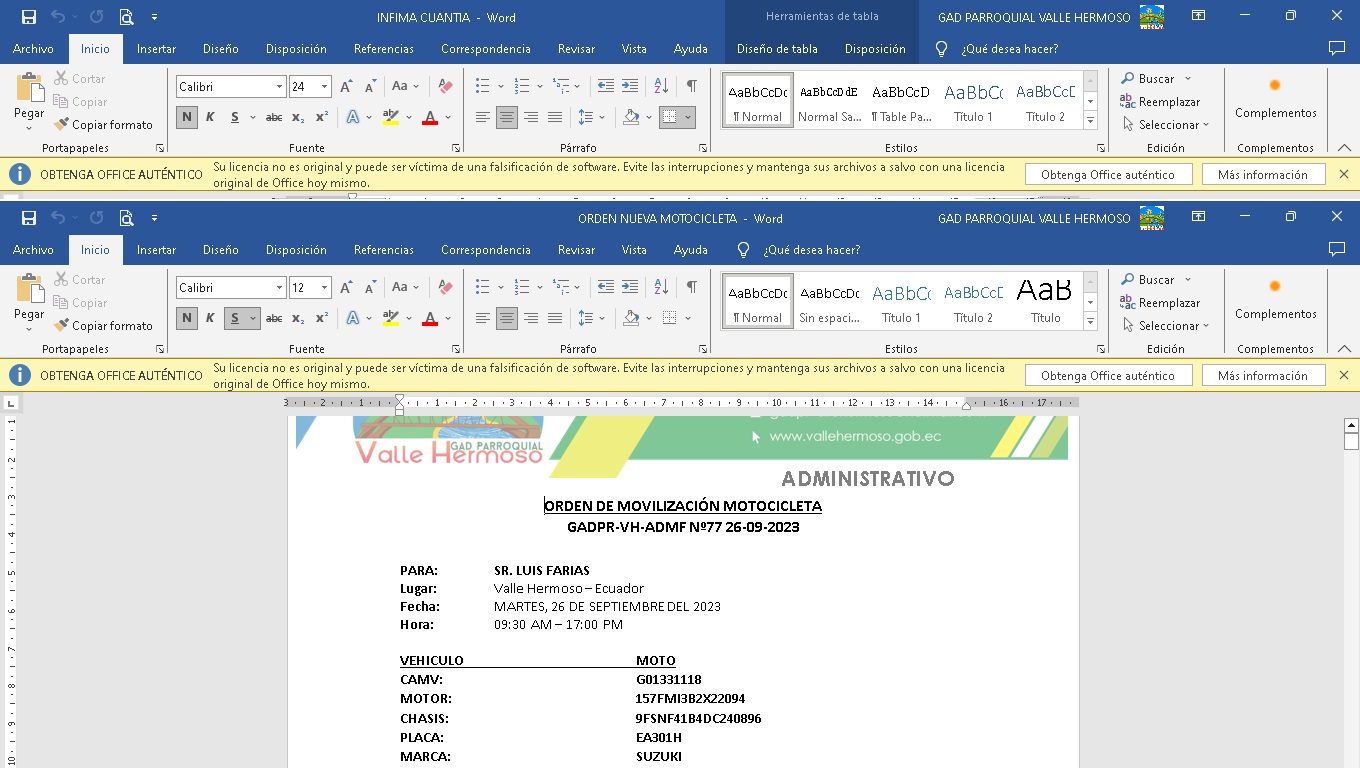
Task: Toggle underline S in ORDEN NUEVA MOTOCICLETA ribbon
Action: click(x=235, y=318)
